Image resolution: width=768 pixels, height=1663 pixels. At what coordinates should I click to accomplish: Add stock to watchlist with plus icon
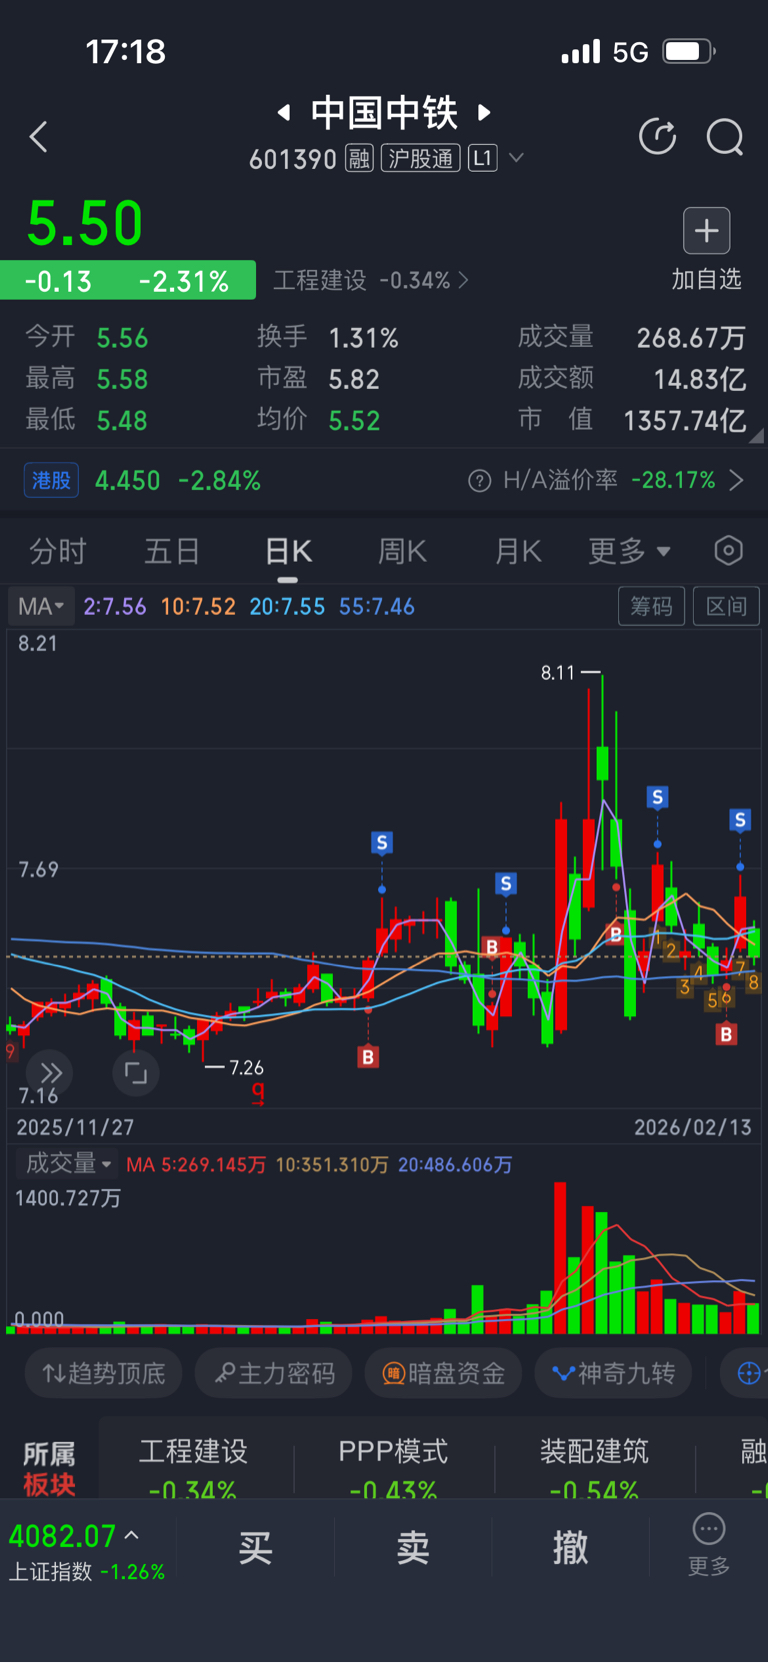[706, 231]
